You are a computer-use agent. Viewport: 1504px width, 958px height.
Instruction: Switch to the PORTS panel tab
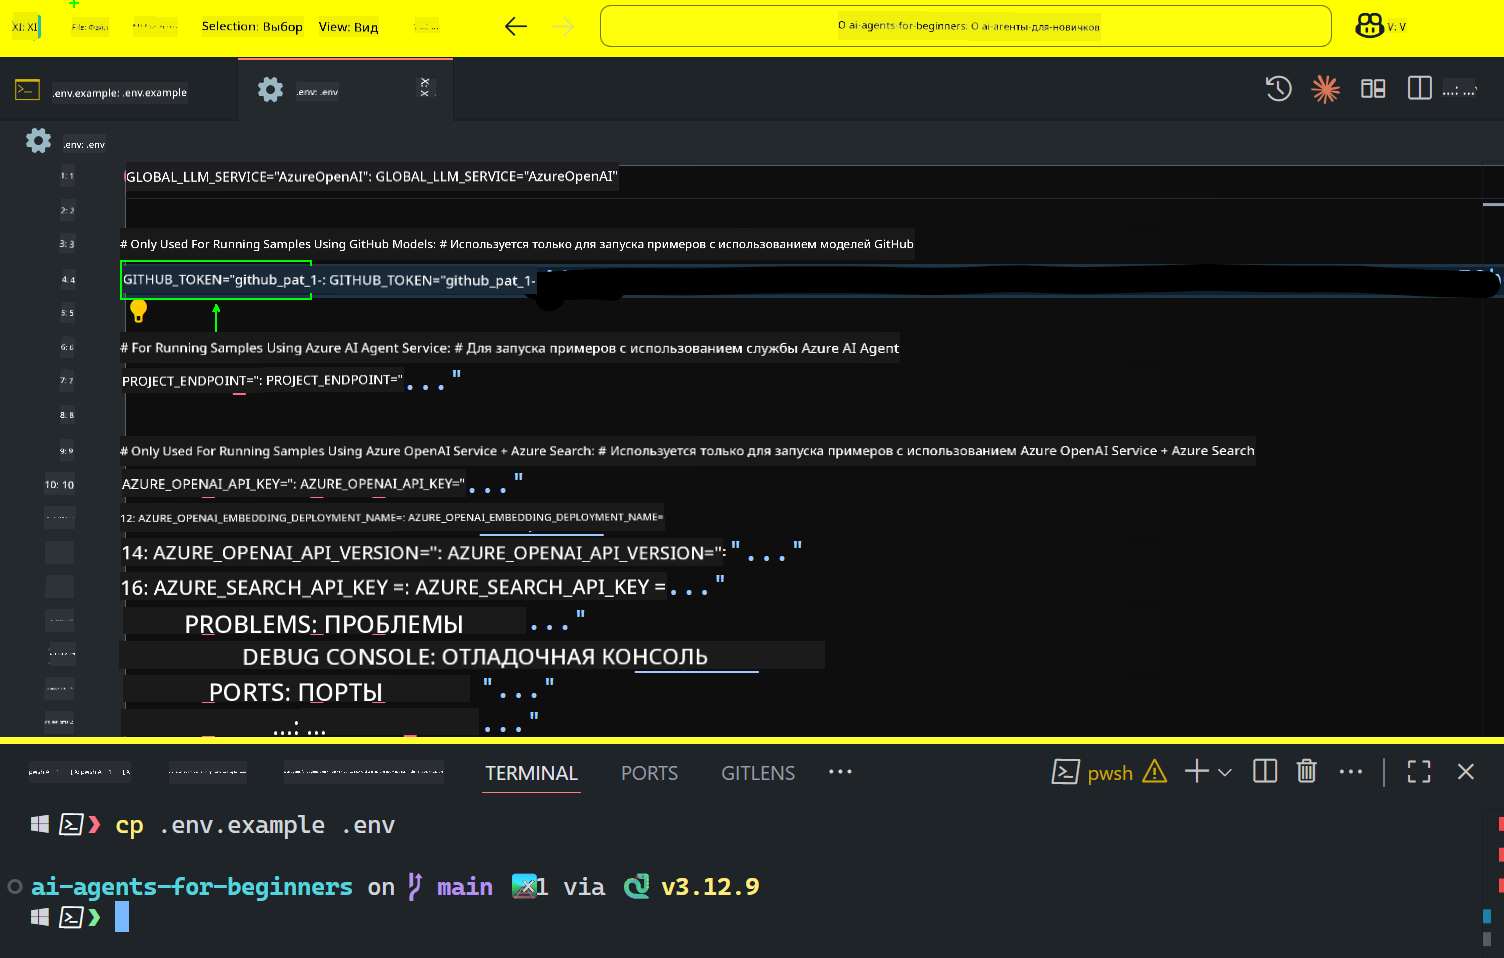click(649, 773)
